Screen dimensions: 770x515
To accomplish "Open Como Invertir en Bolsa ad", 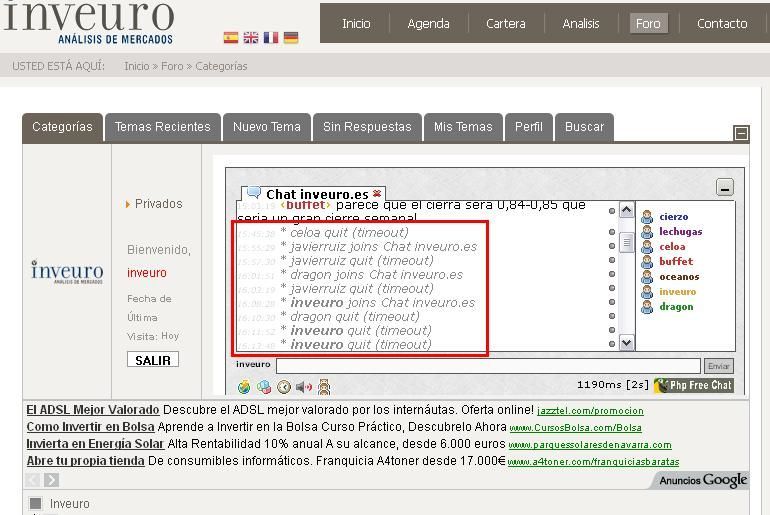I will coord(90,427).
